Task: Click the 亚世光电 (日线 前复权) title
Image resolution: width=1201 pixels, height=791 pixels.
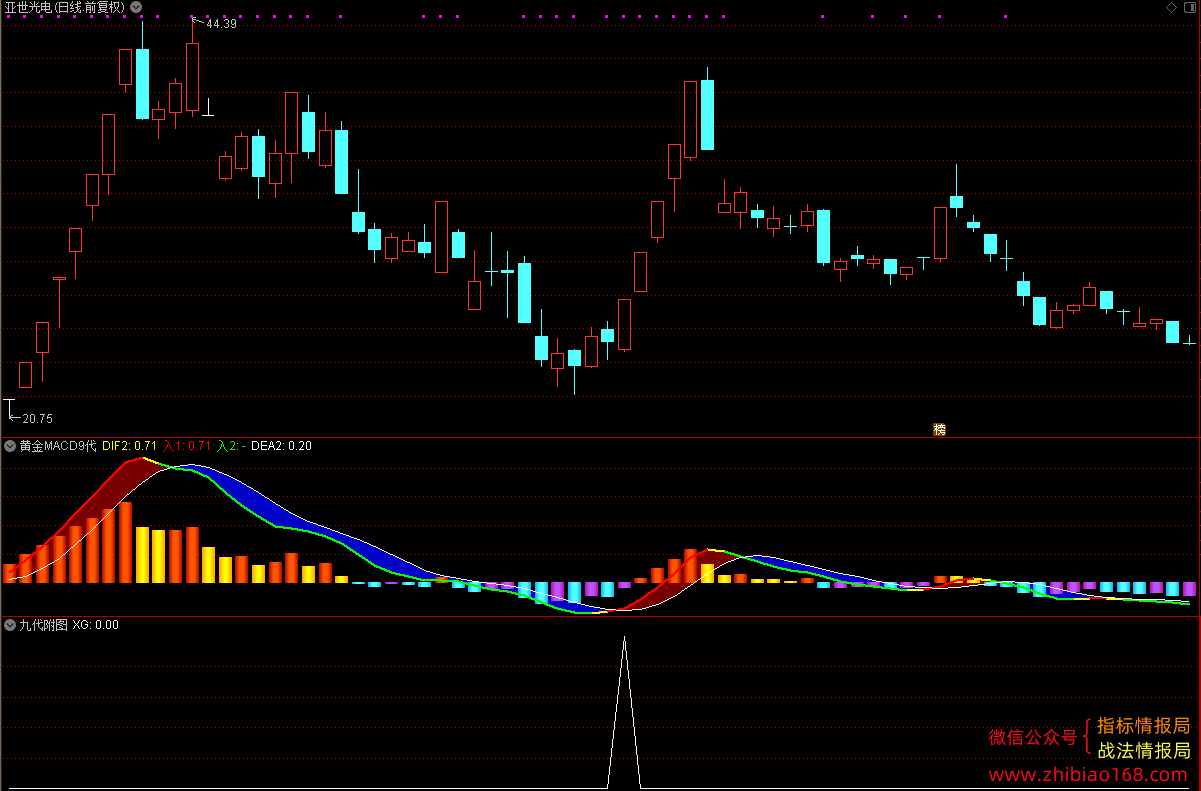Action: [65, 7]
